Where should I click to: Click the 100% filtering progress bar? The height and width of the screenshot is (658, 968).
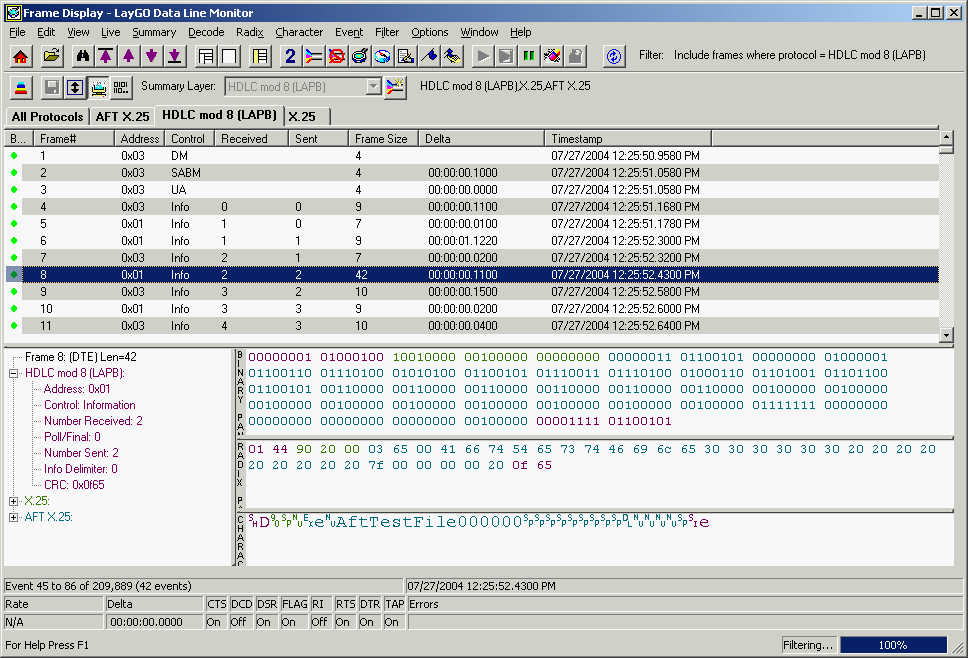pos(893,645)
